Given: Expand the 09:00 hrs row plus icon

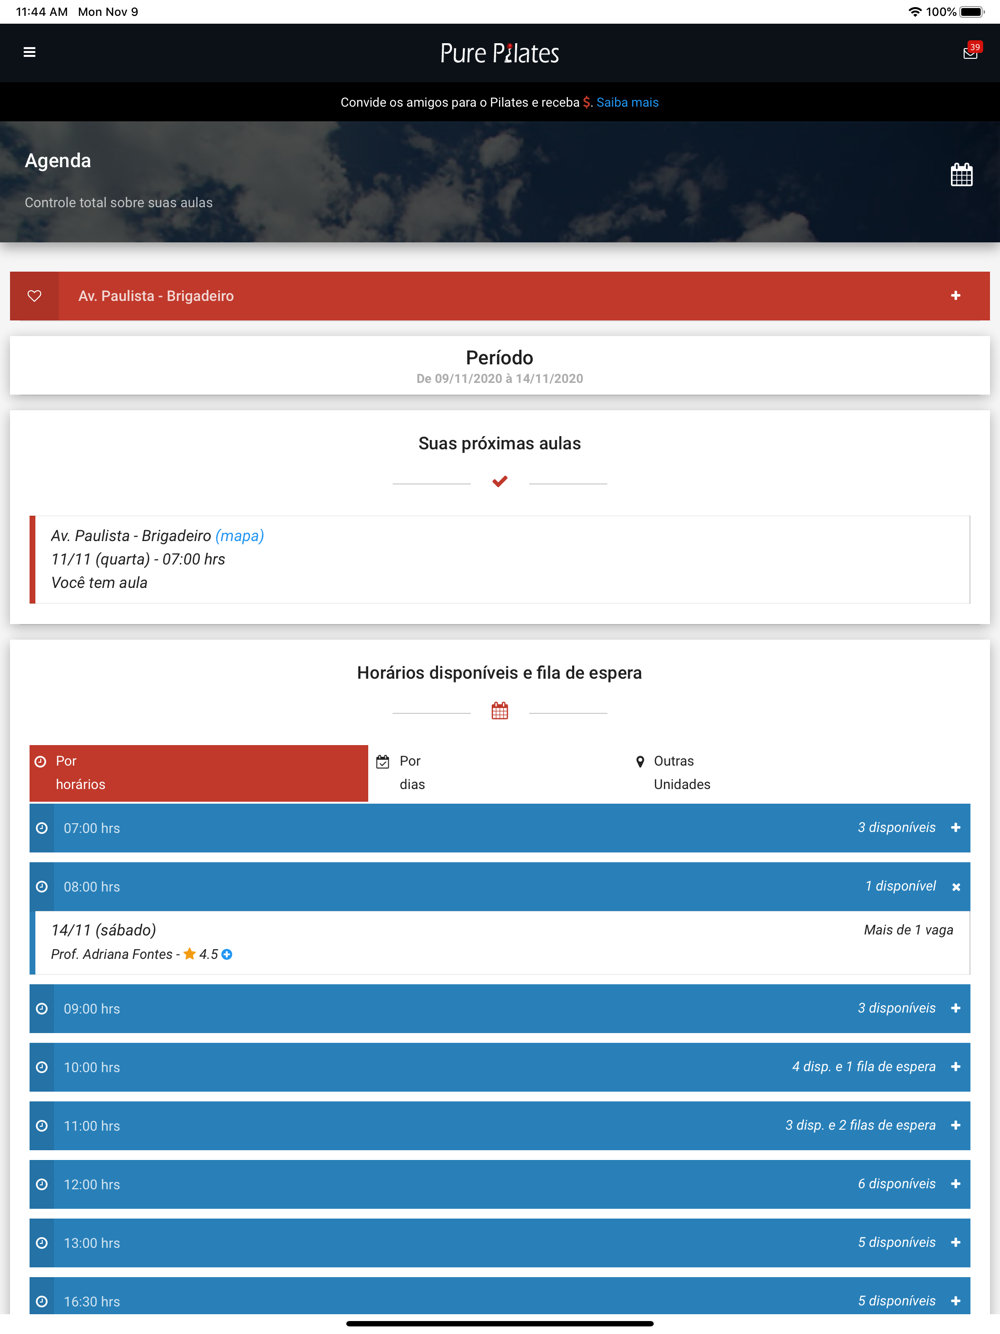Looking at the screenshot, I should [956, 1008].
